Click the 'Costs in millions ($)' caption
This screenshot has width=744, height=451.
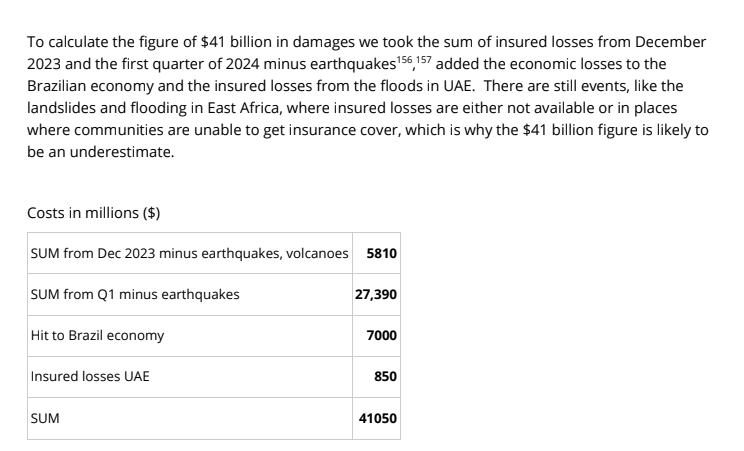pyautogui.click(x=95, y=212)
